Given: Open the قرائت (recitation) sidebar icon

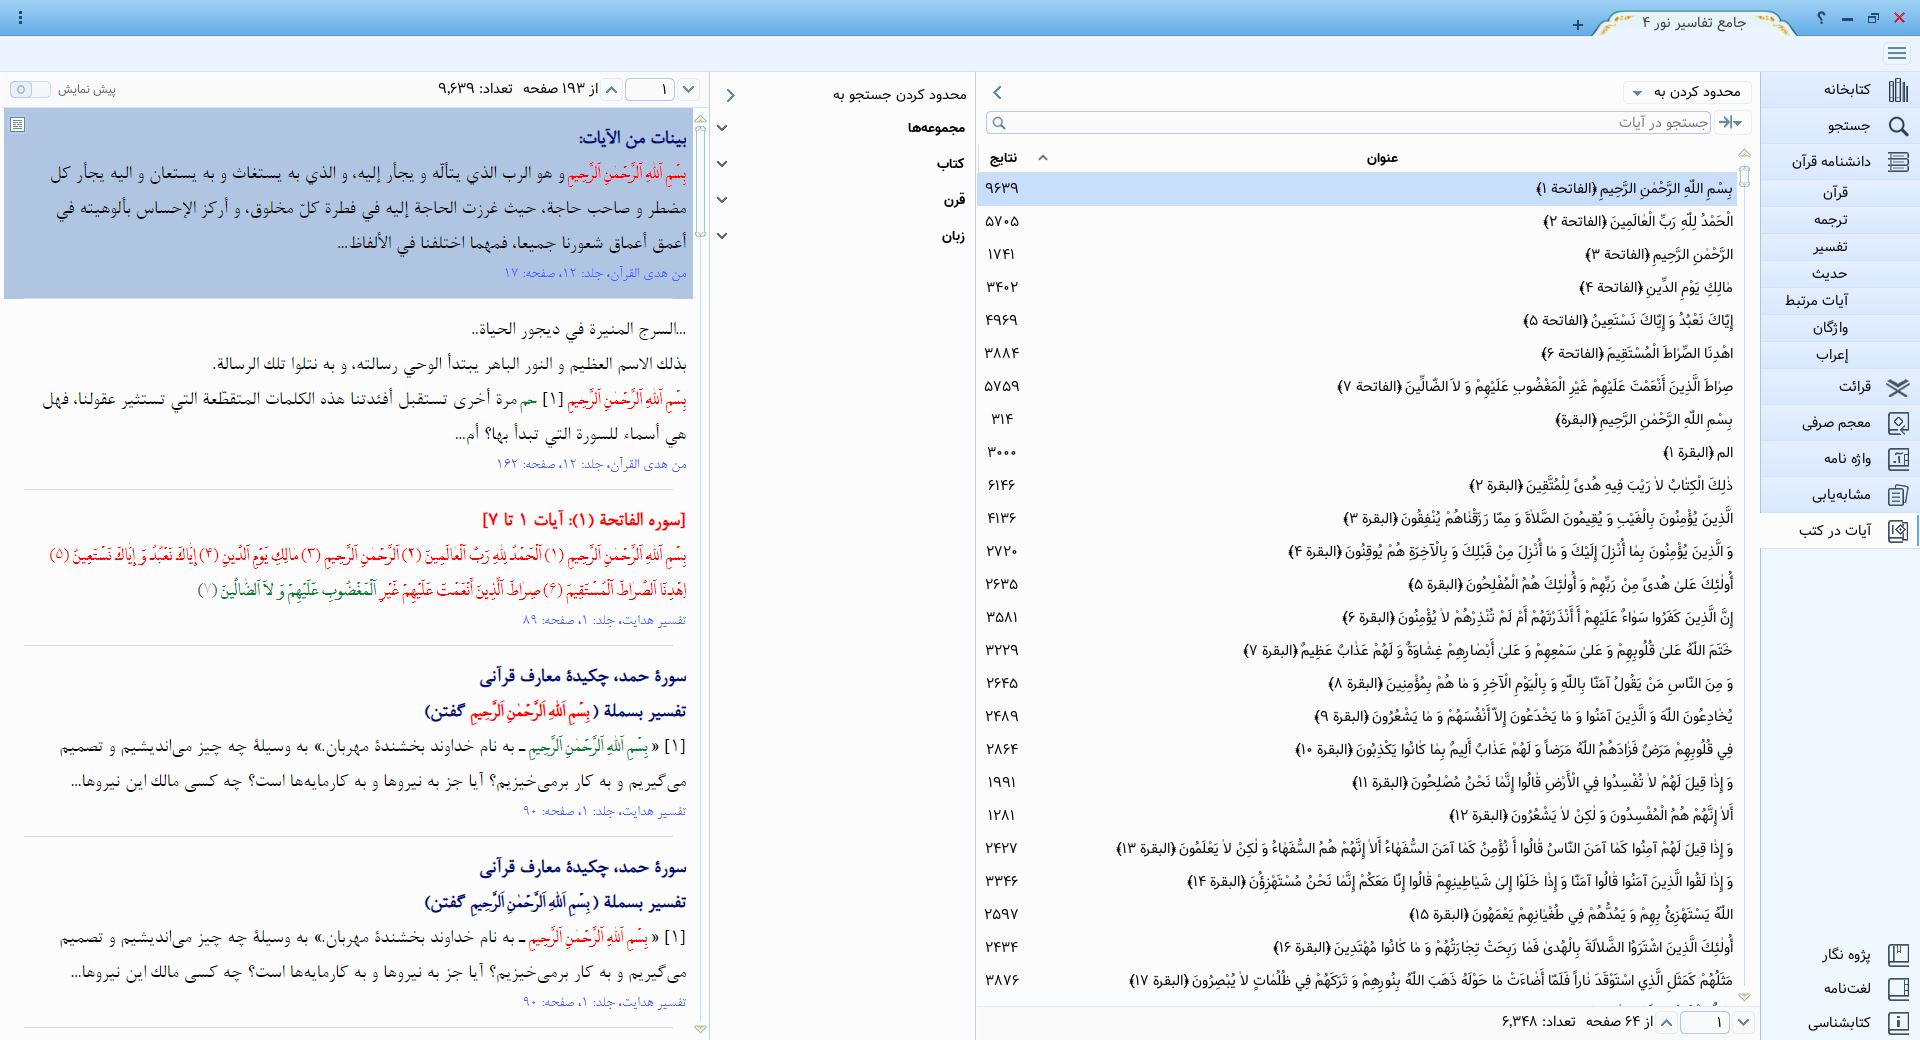Looking at the screenshot, I should tap(1897, 387).
